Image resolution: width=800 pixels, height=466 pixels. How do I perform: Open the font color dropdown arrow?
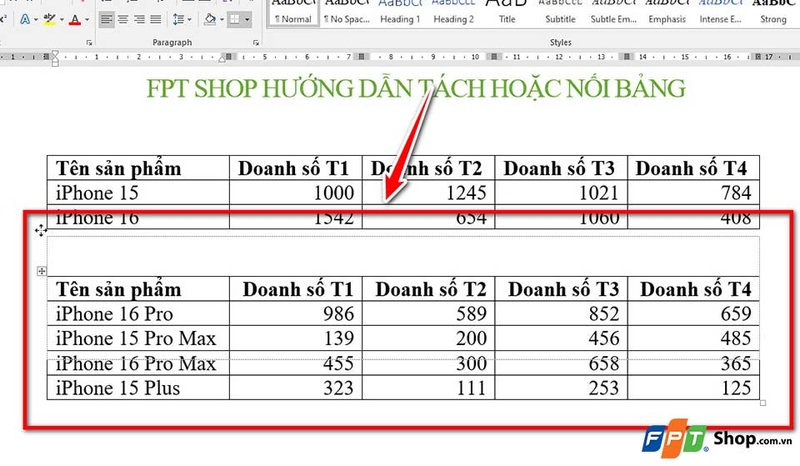[87, 20]
